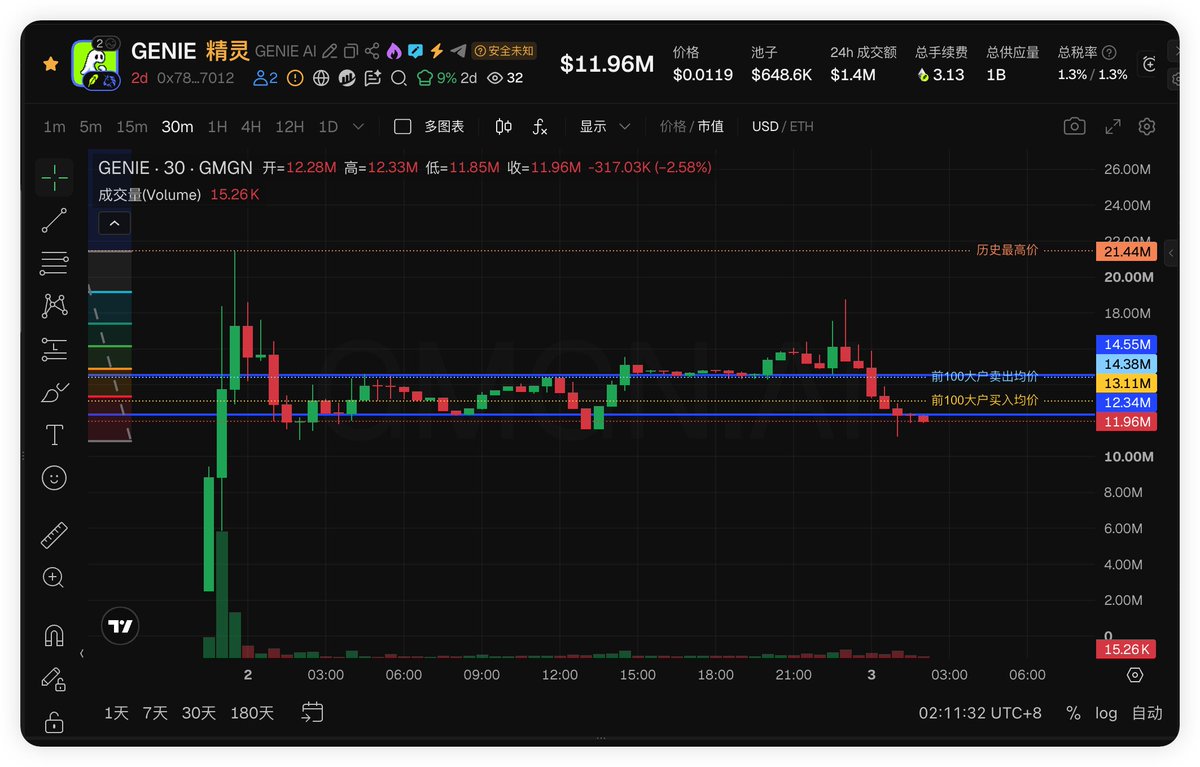Click the yellow lightning bolt icon

tap(436, 51)
